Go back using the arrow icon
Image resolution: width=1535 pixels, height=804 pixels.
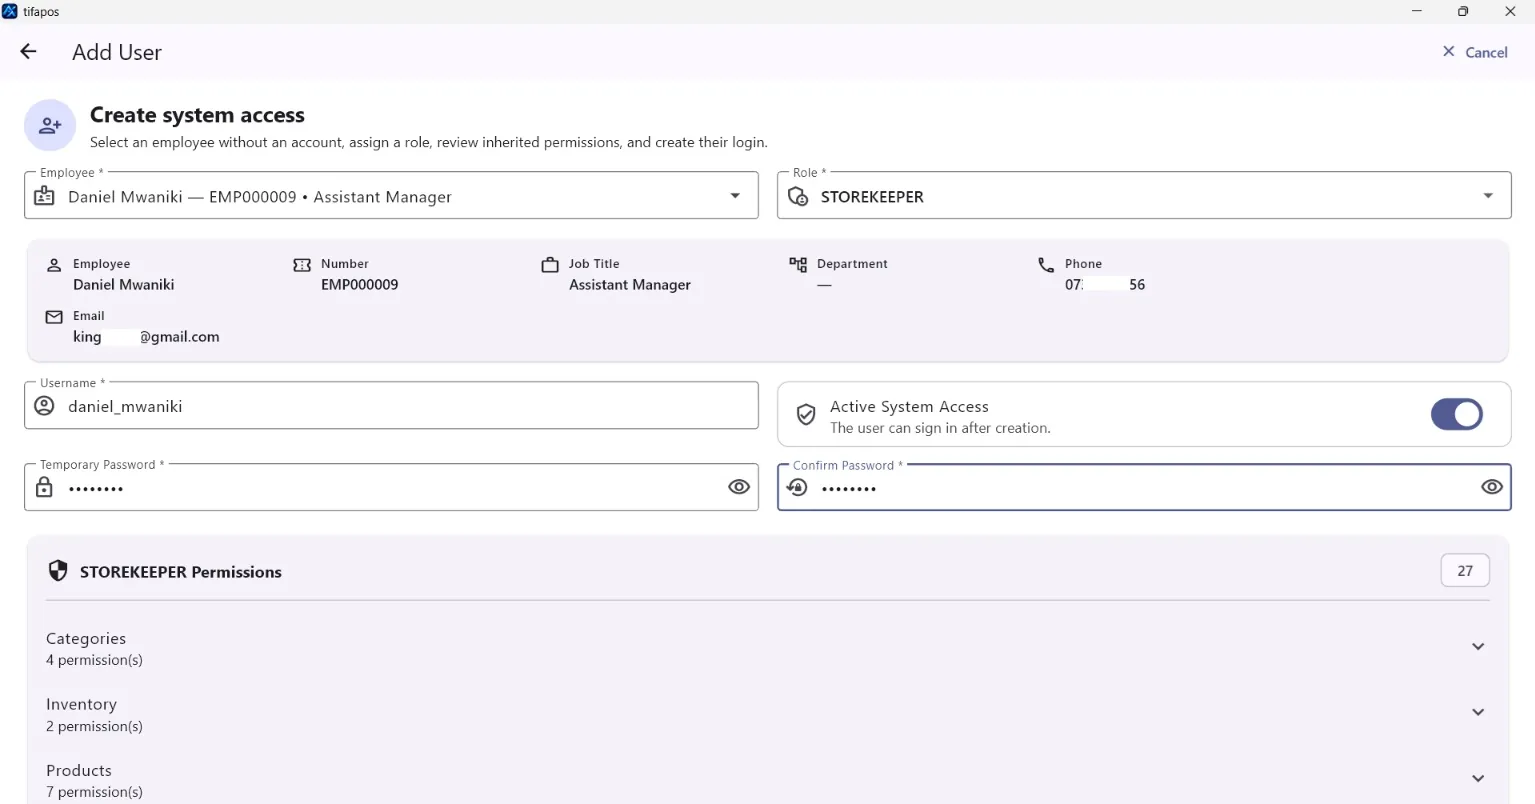[x=28, y=52]
